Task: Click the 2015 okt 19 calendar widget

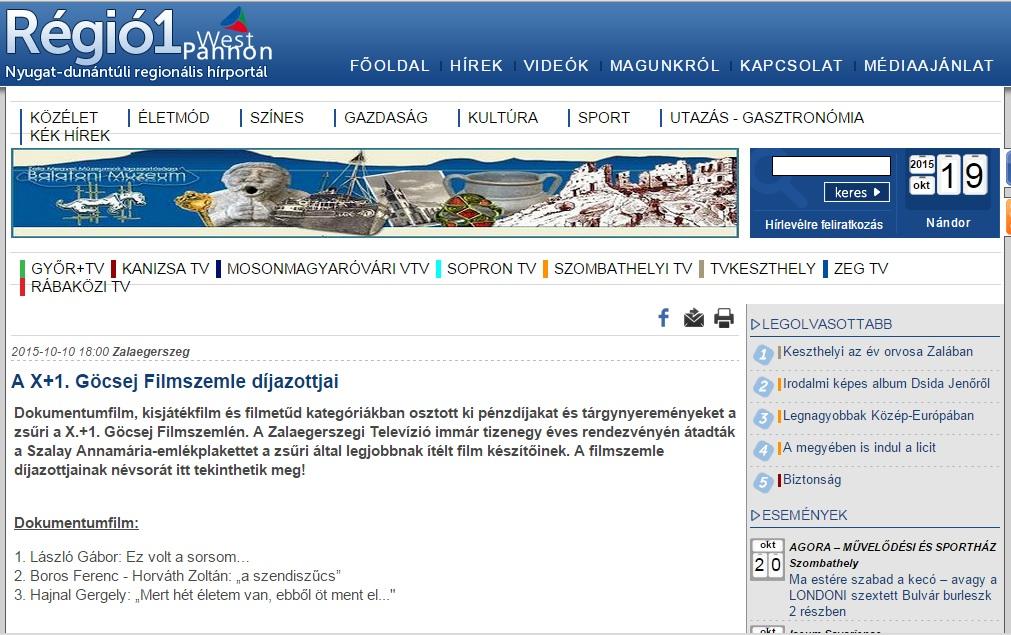Action: pyautogui.click(x=947, y=174)
